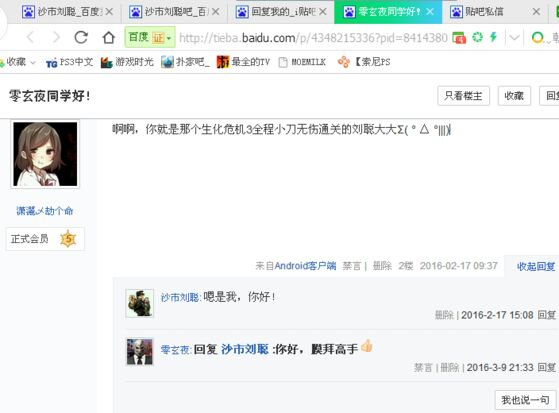The width and height of the screenshot is (559, 413).
Task: Click the anime girl avatar thumbnail
Action: [x=45, y=154]
